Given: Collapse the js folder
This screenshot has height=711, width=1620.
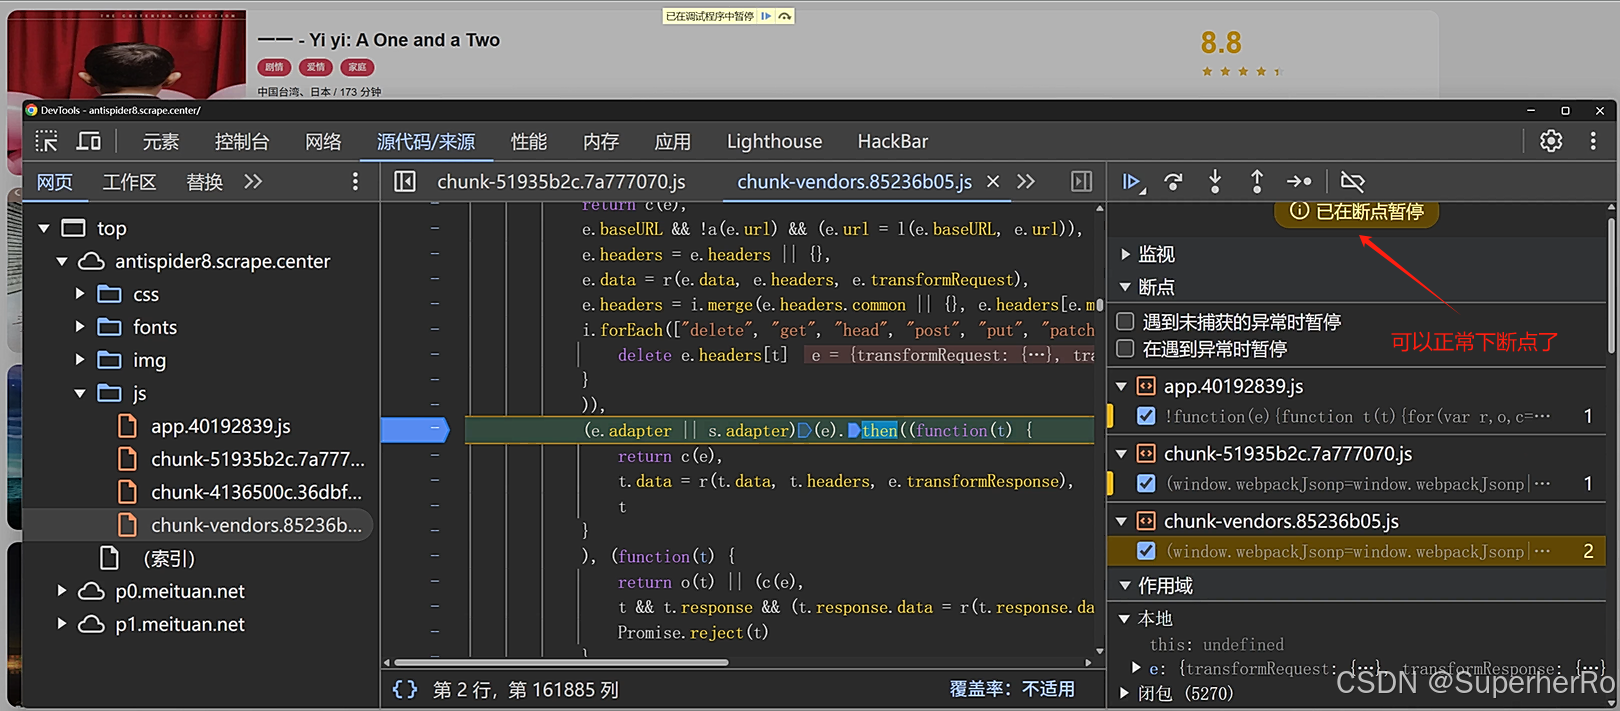Looking at the screenshot, I should click(x=80, y=393).
